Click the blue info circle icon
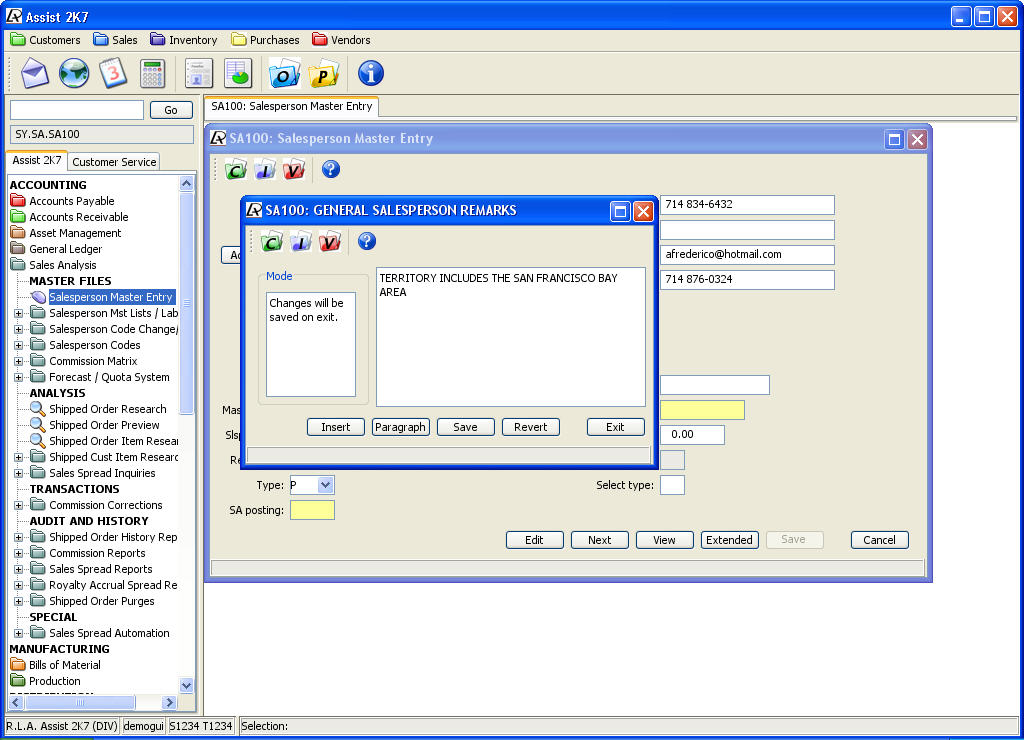 371,73
